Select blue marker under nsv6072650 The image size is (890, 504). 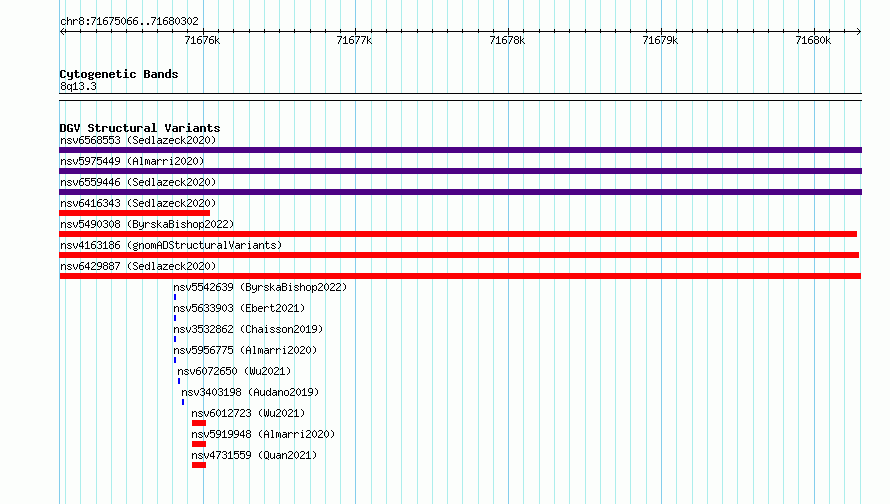(x=179, y=381)
